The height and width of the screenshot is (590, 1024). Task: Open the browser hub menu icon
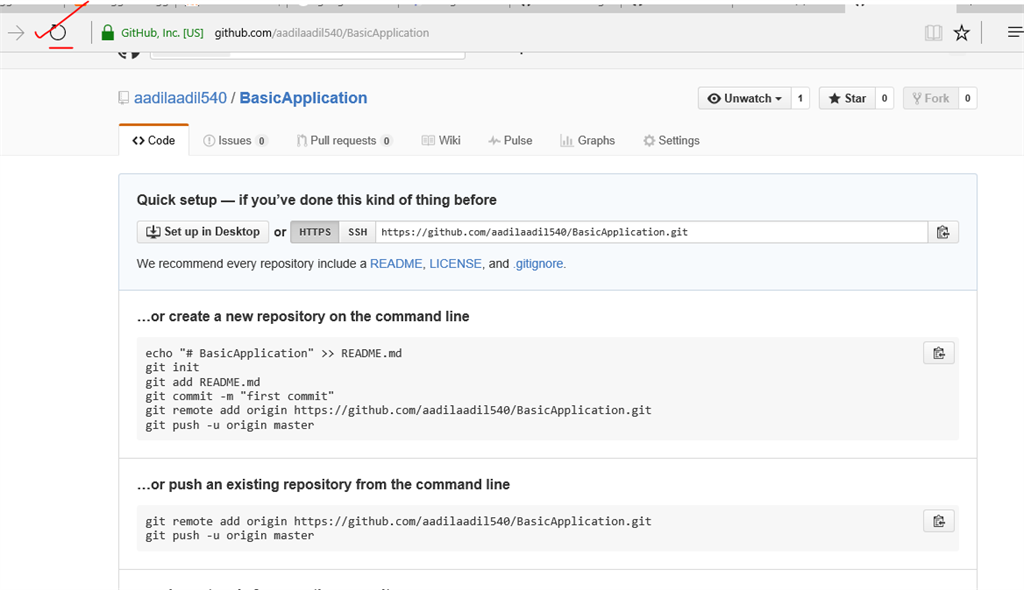pyautogui.click(x=1014, y=33)
